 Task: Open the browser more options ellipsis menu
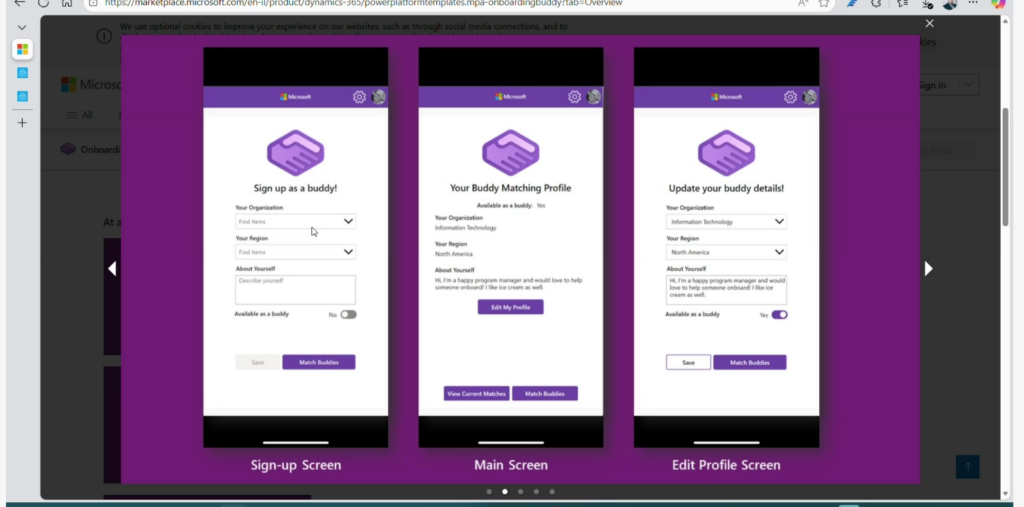tap(973, 3)
